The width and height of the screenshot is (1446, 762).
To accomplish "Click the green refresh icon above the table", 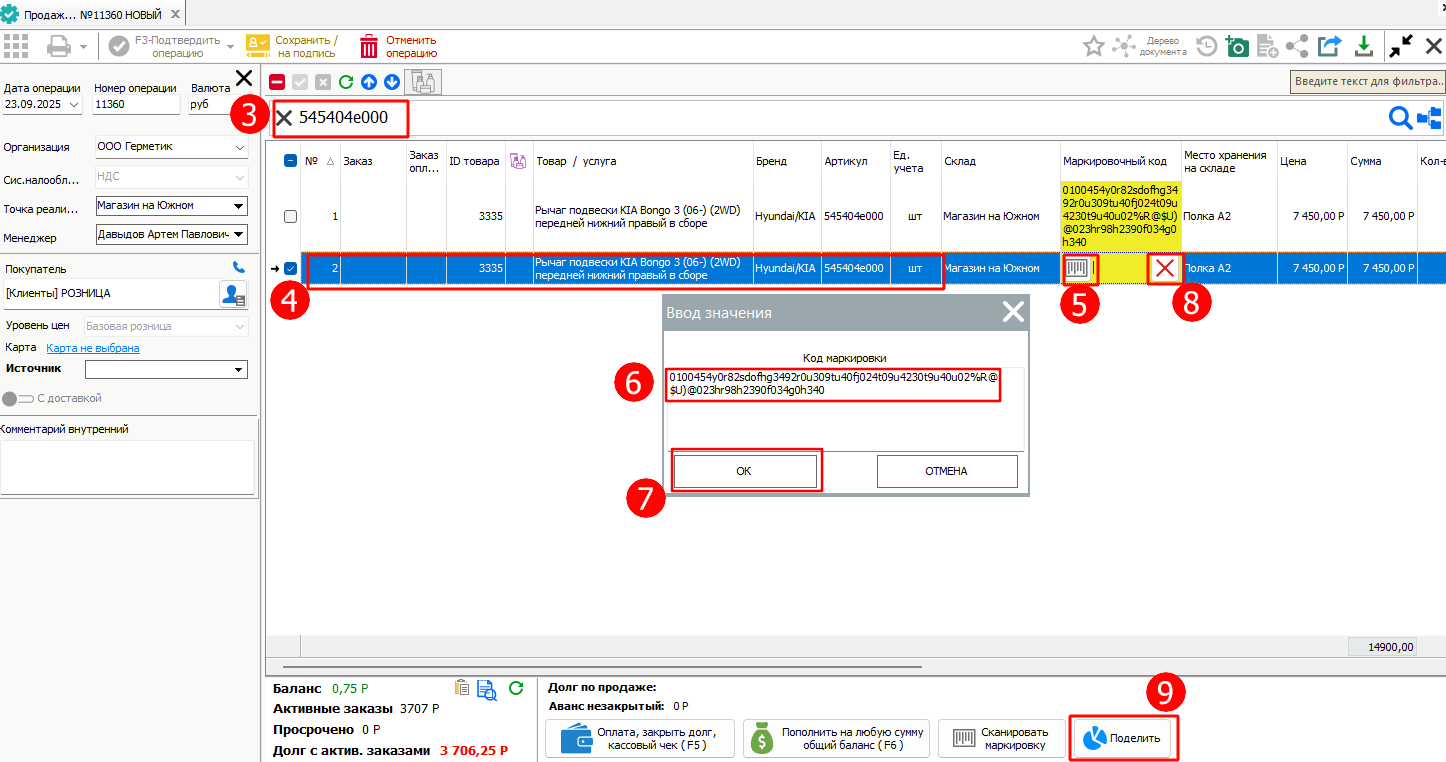I will 346,82.
